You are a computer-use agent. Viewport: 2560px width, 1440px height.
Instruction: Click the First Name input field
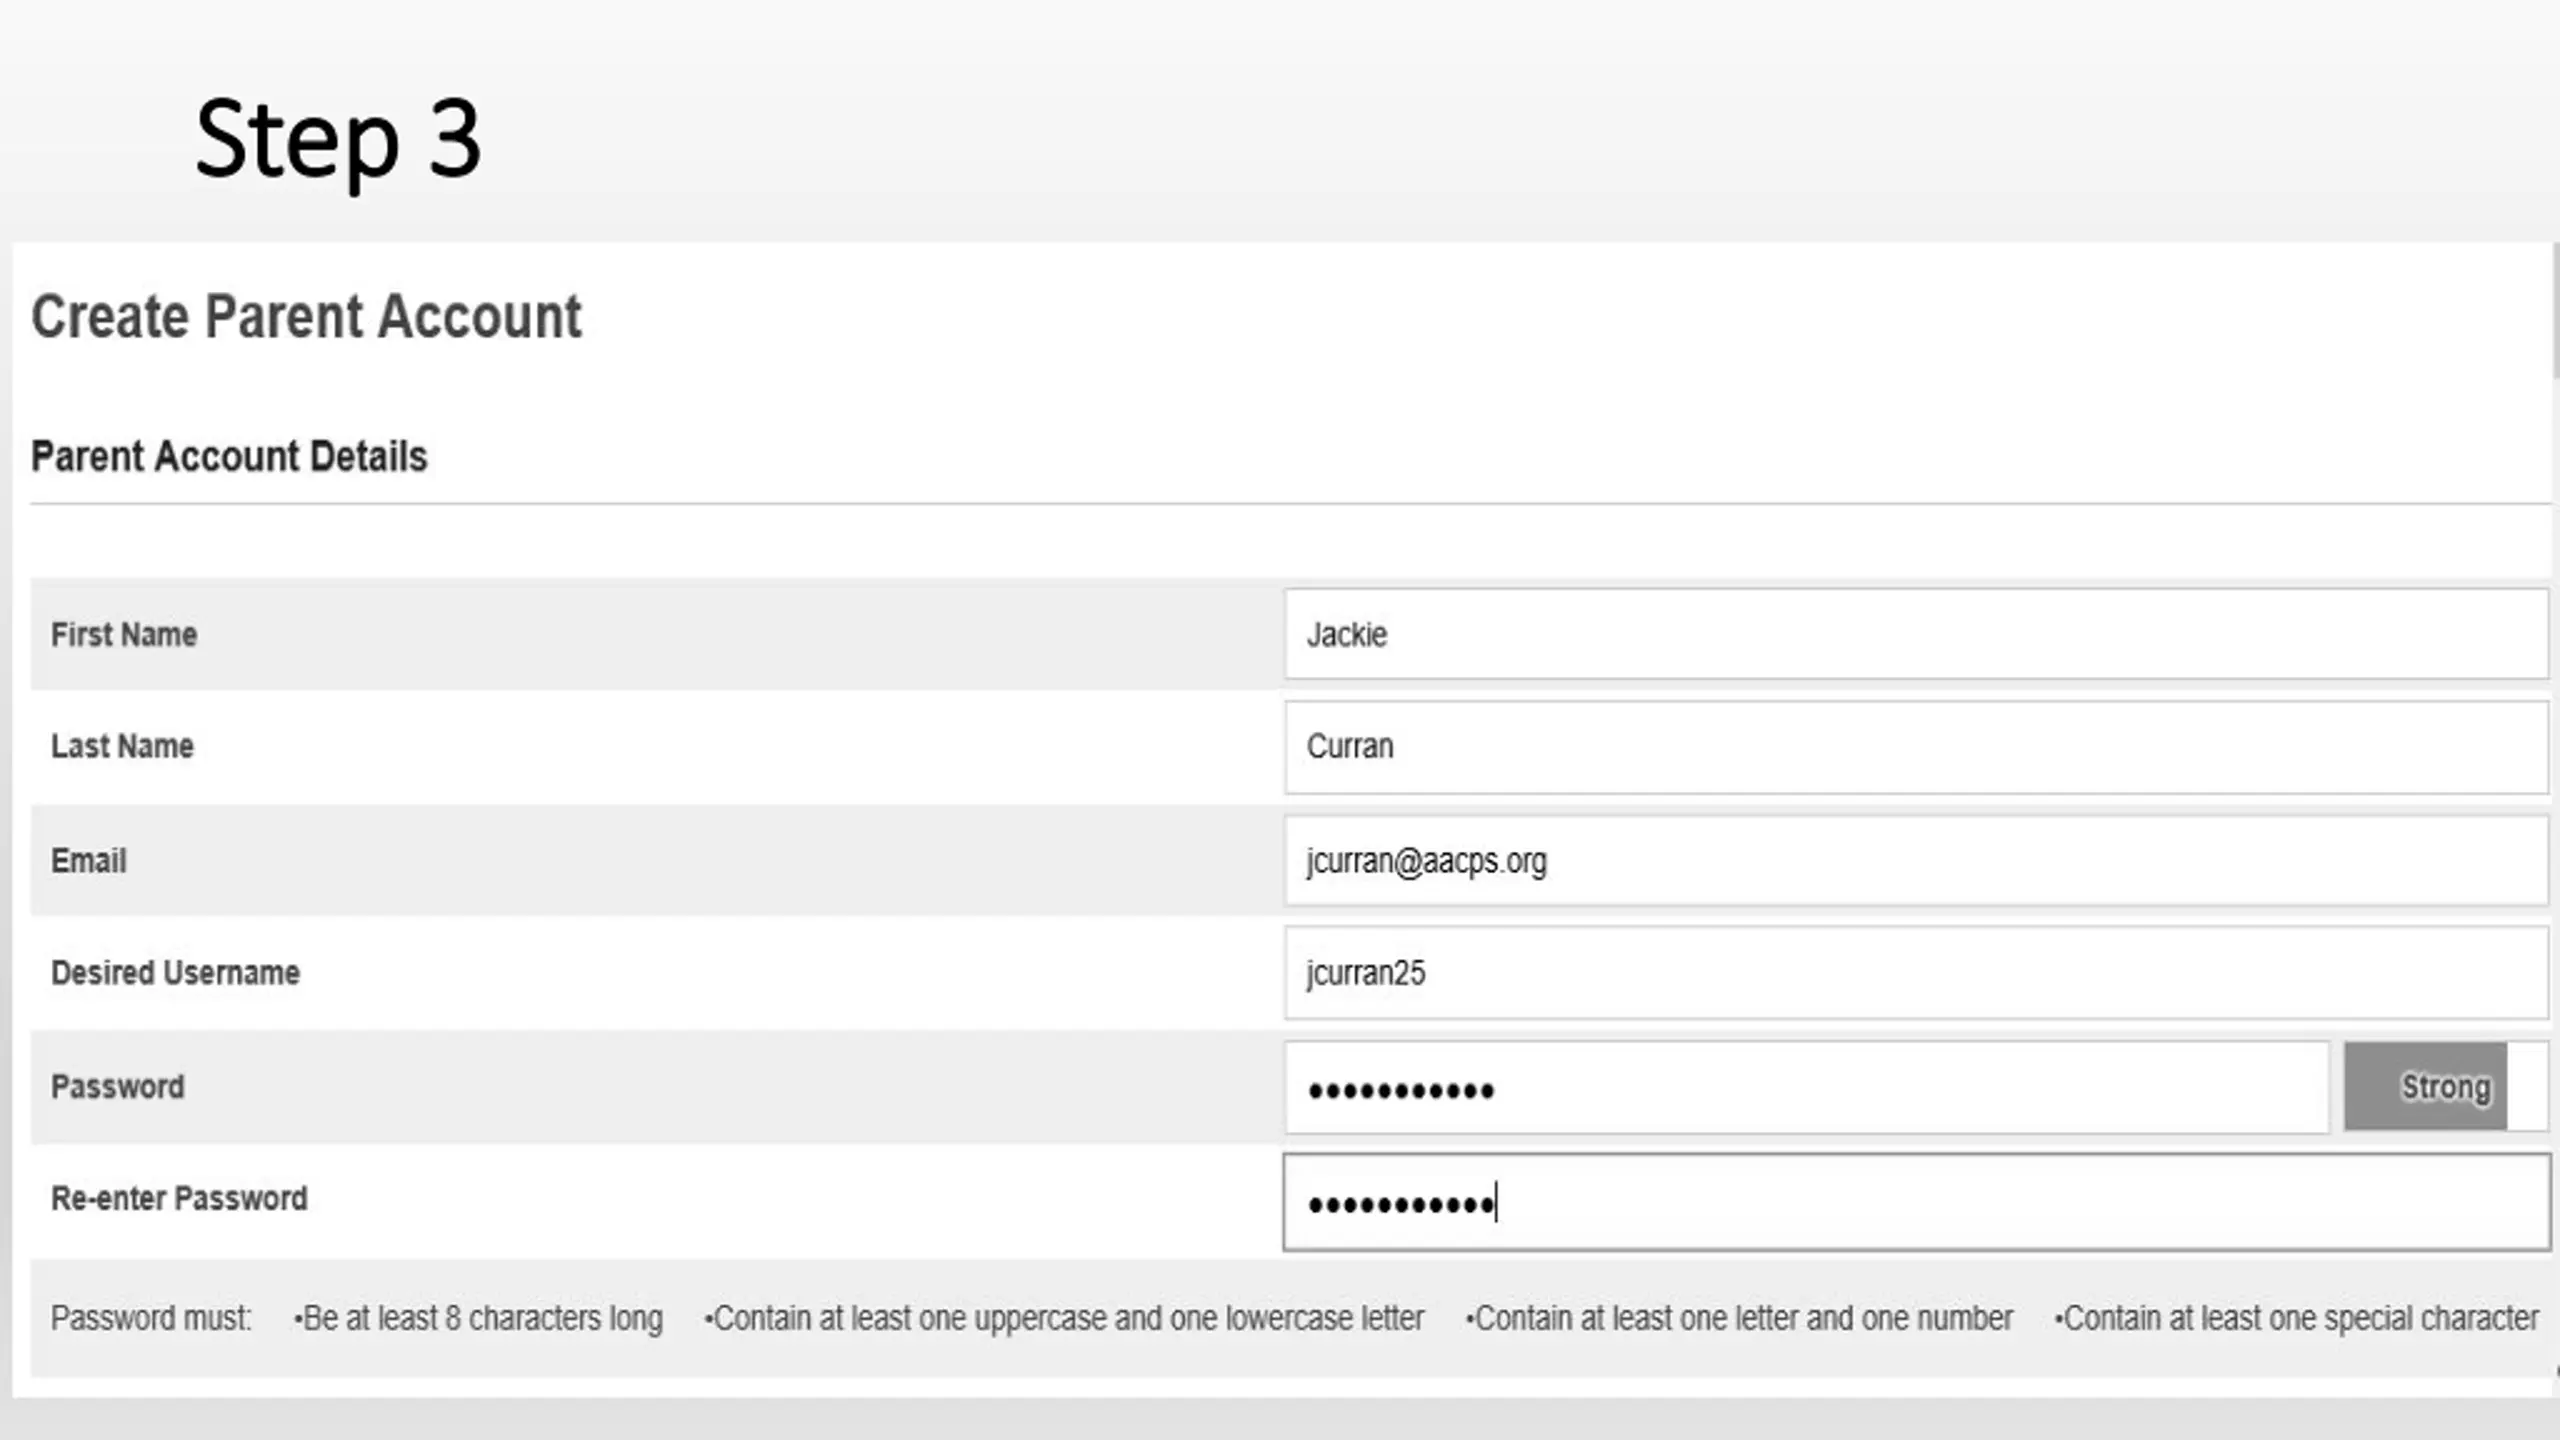click(1916, 634)
